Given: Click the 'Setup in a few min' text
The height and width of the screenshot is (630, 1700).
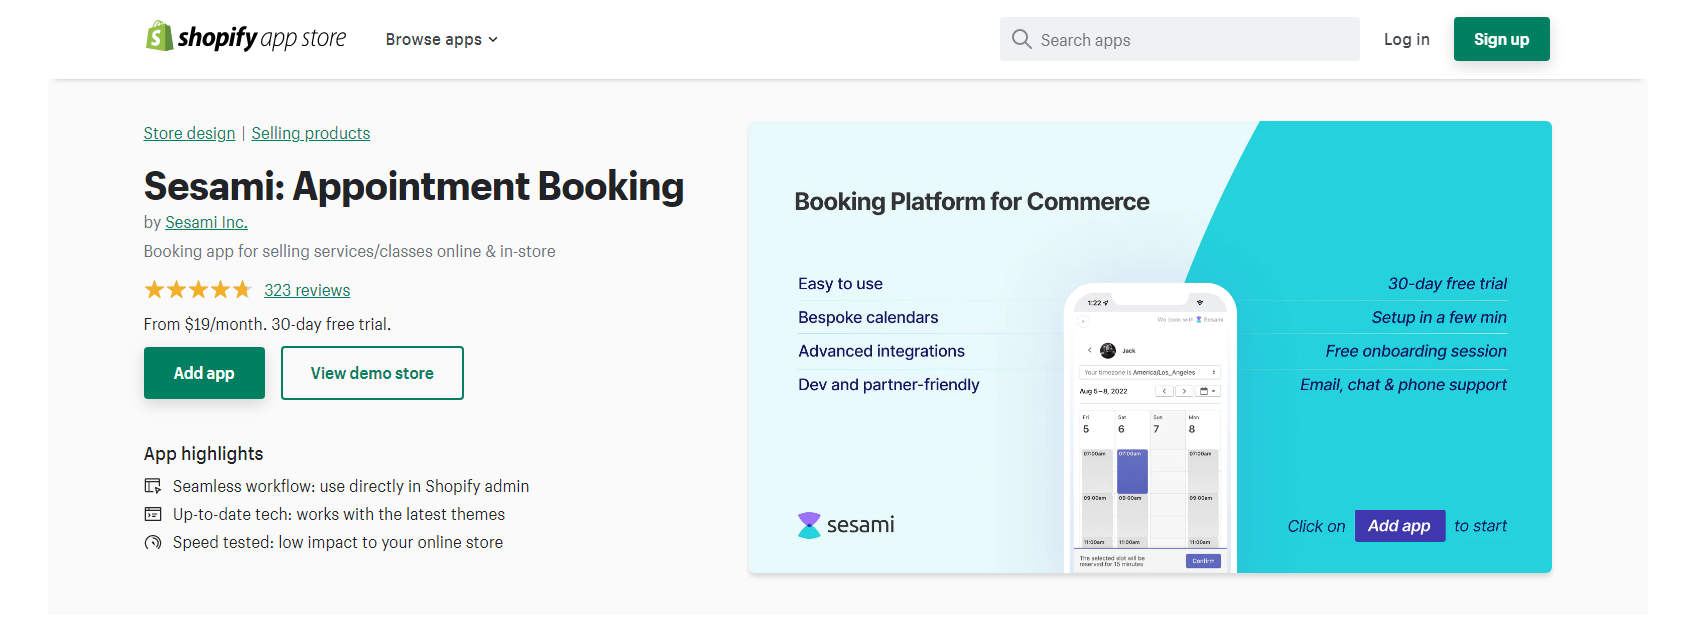Looking at the screenshot, I should (x=1439, y=317).
